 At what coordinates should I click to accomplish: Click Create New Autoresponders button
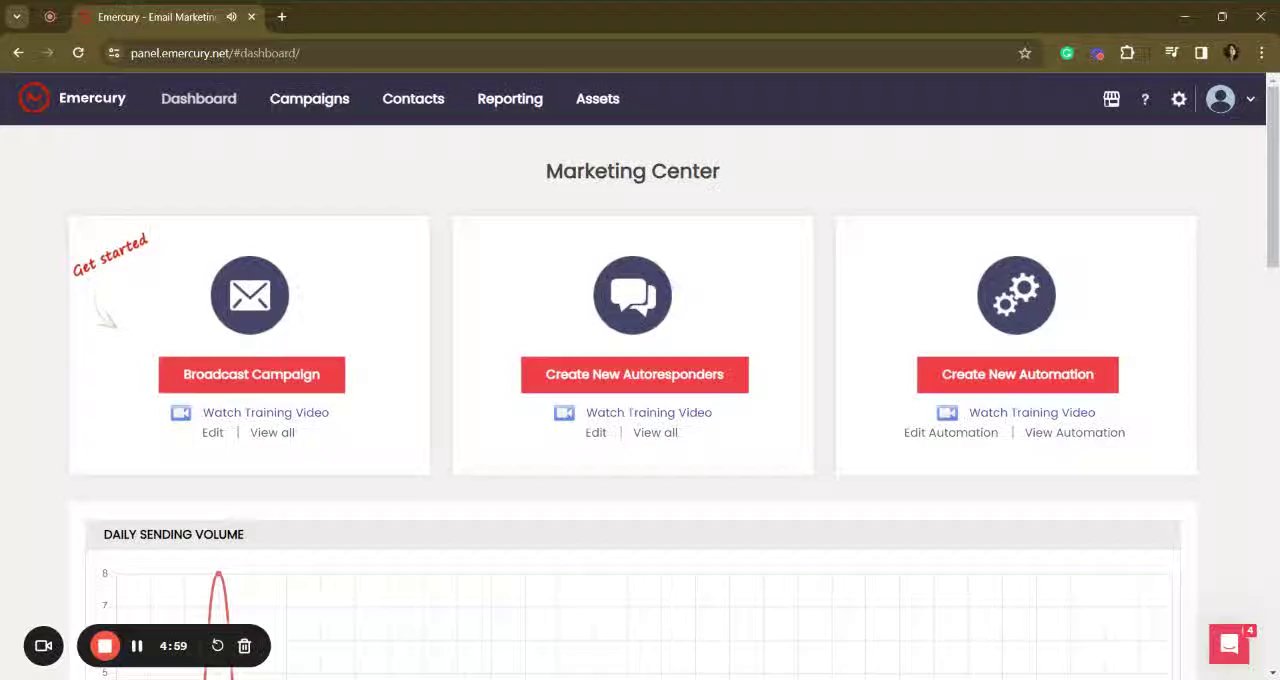(634, 375)
